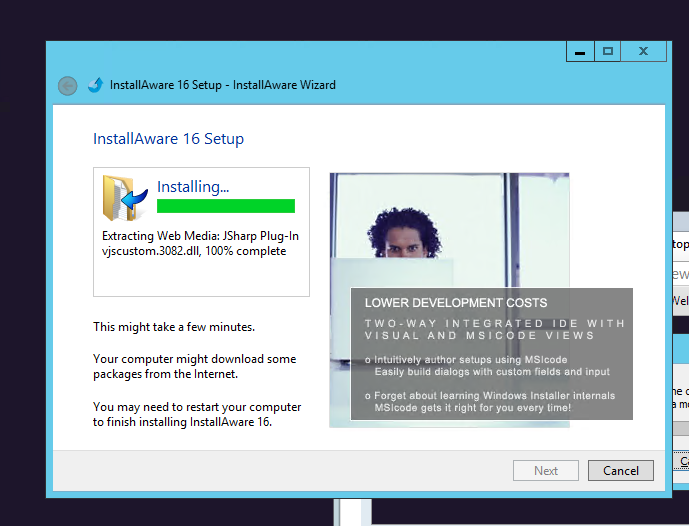
Task: Click the back arrow button in wizard header
Action: pyautogui.click(x=68, y=86)
